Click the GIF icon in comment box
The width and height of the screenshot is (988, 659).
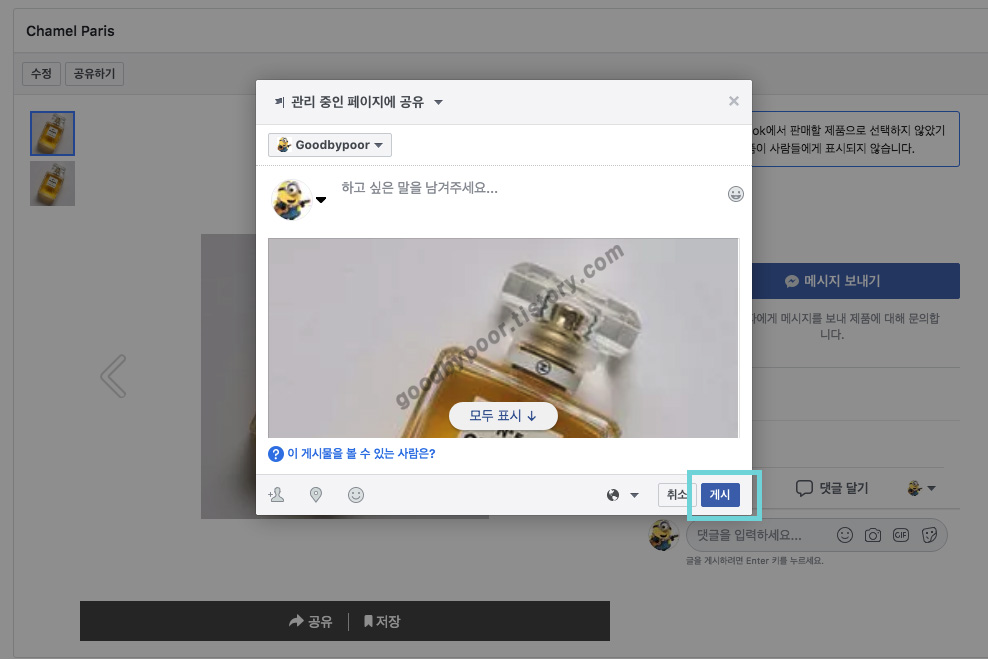pos(901,535)
